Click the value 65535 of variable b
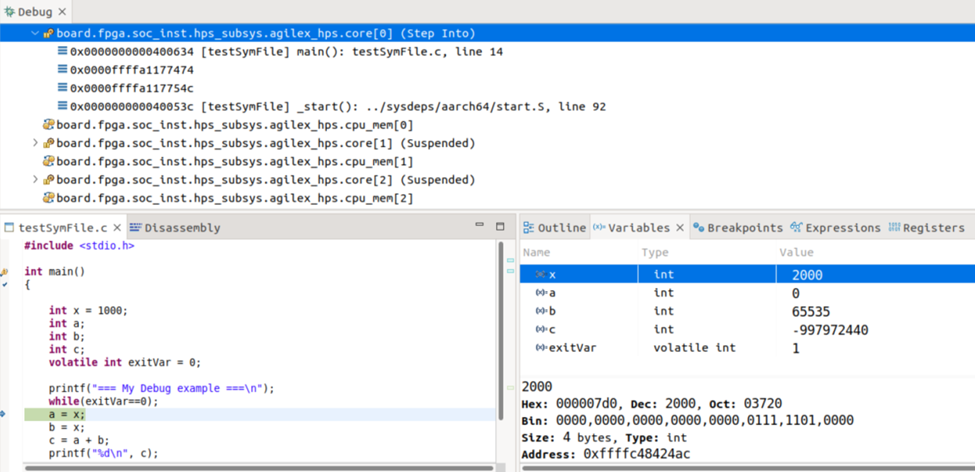The height and width of the screenshot is (472, 975). (x=810, y=311)
